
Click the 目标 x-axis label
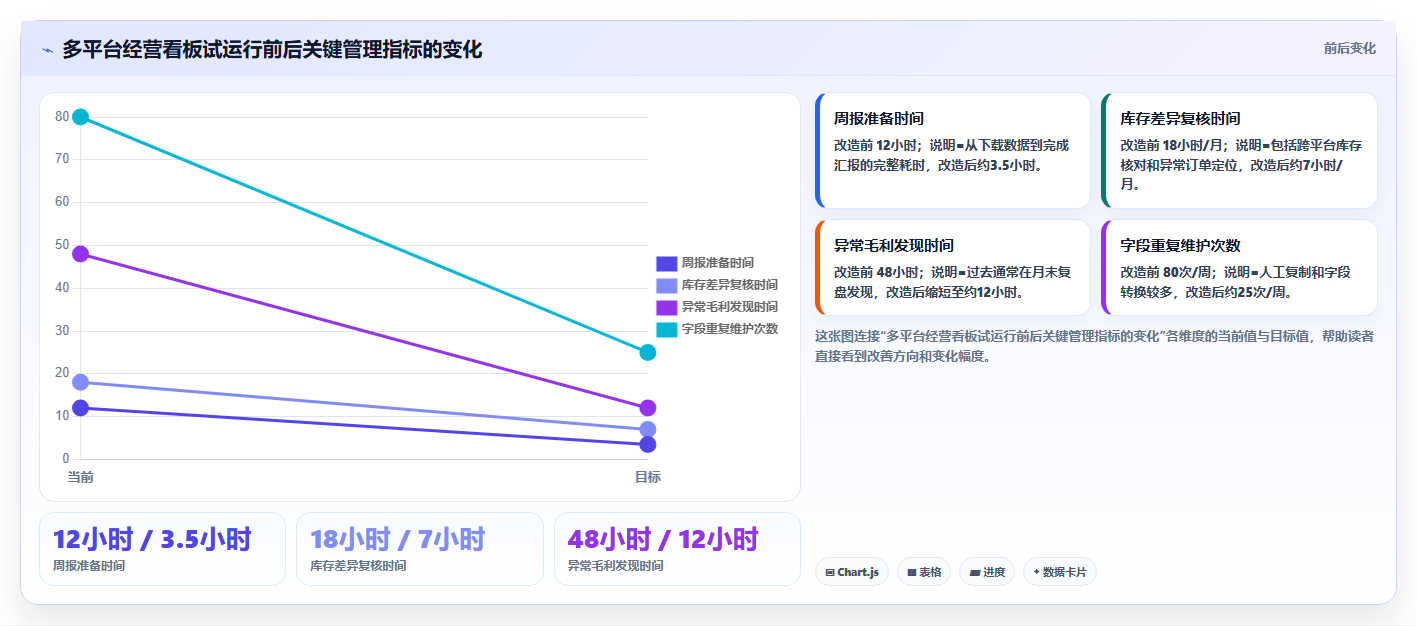pos(648,478)
